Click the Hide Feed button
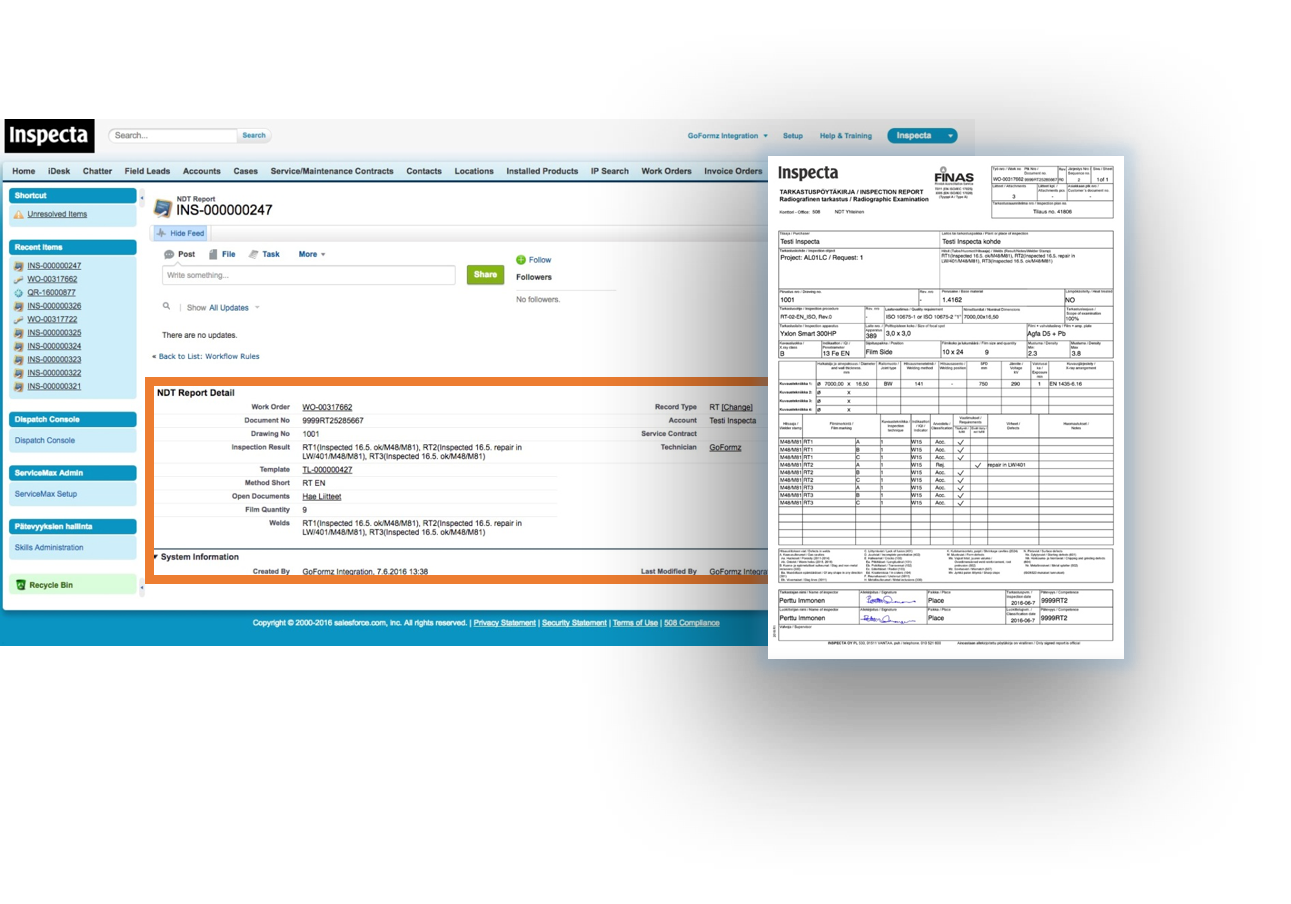 180,233
